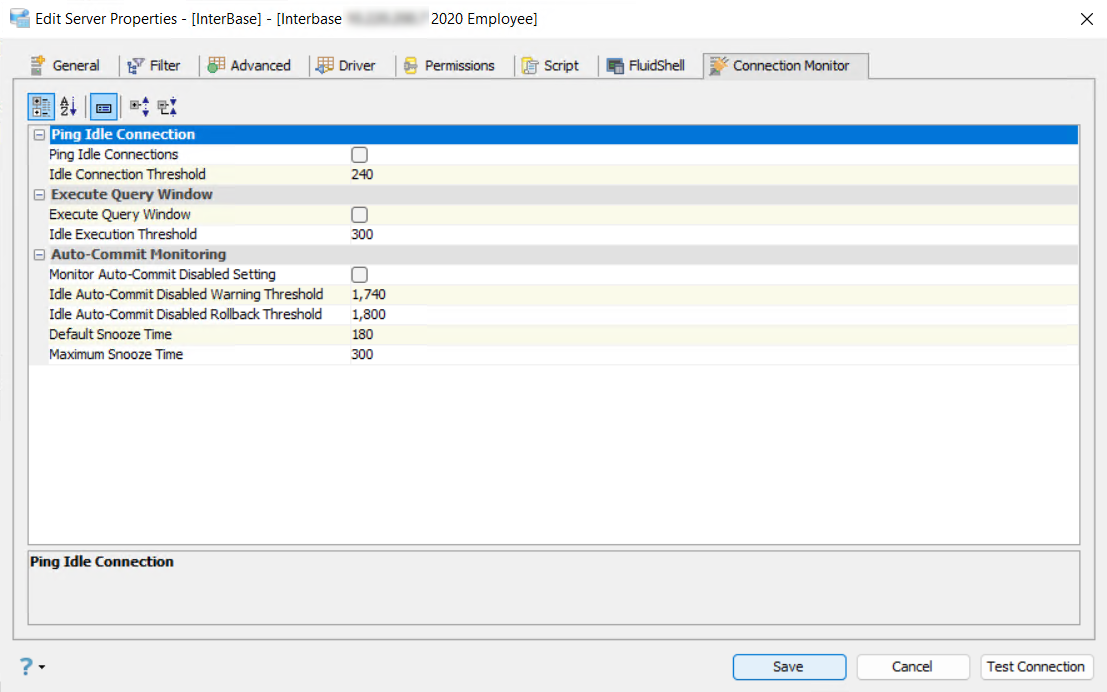
Task: Sort properties alphabetically with A-Z icon
Action: 68,107
